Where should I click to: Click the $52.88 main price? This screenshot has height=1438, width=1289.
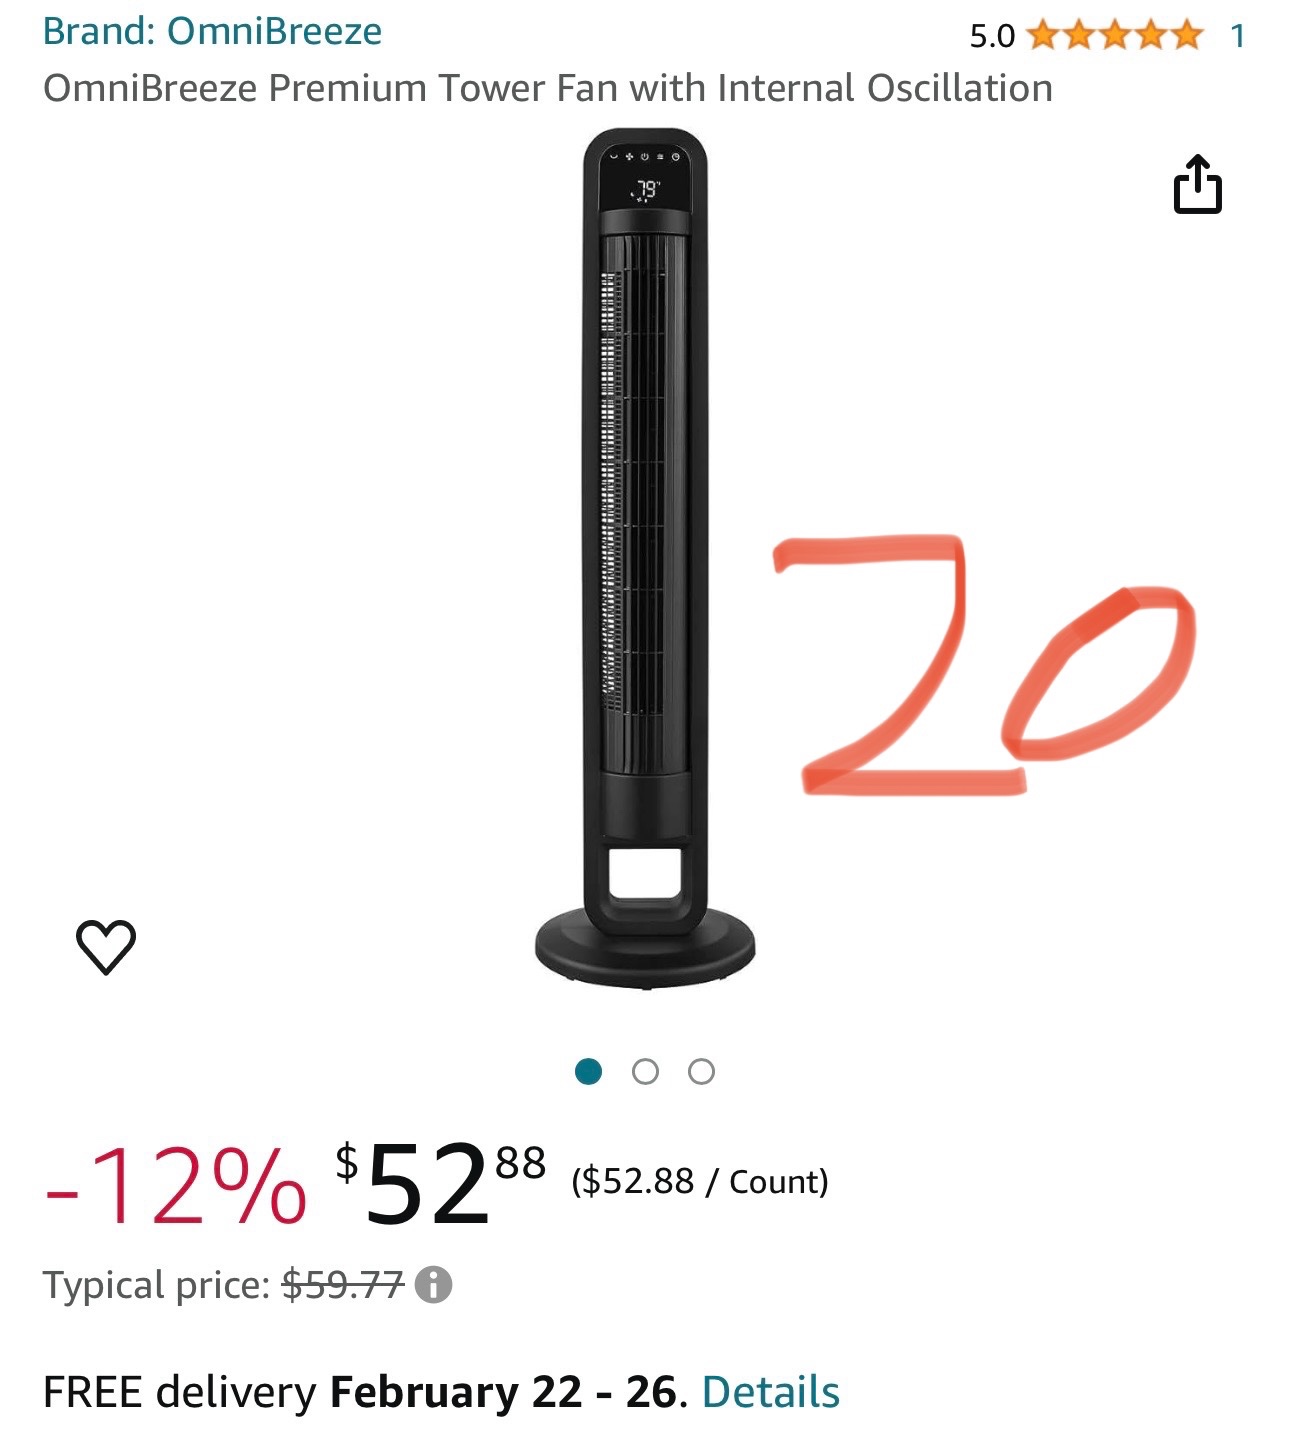(440, 1183)
